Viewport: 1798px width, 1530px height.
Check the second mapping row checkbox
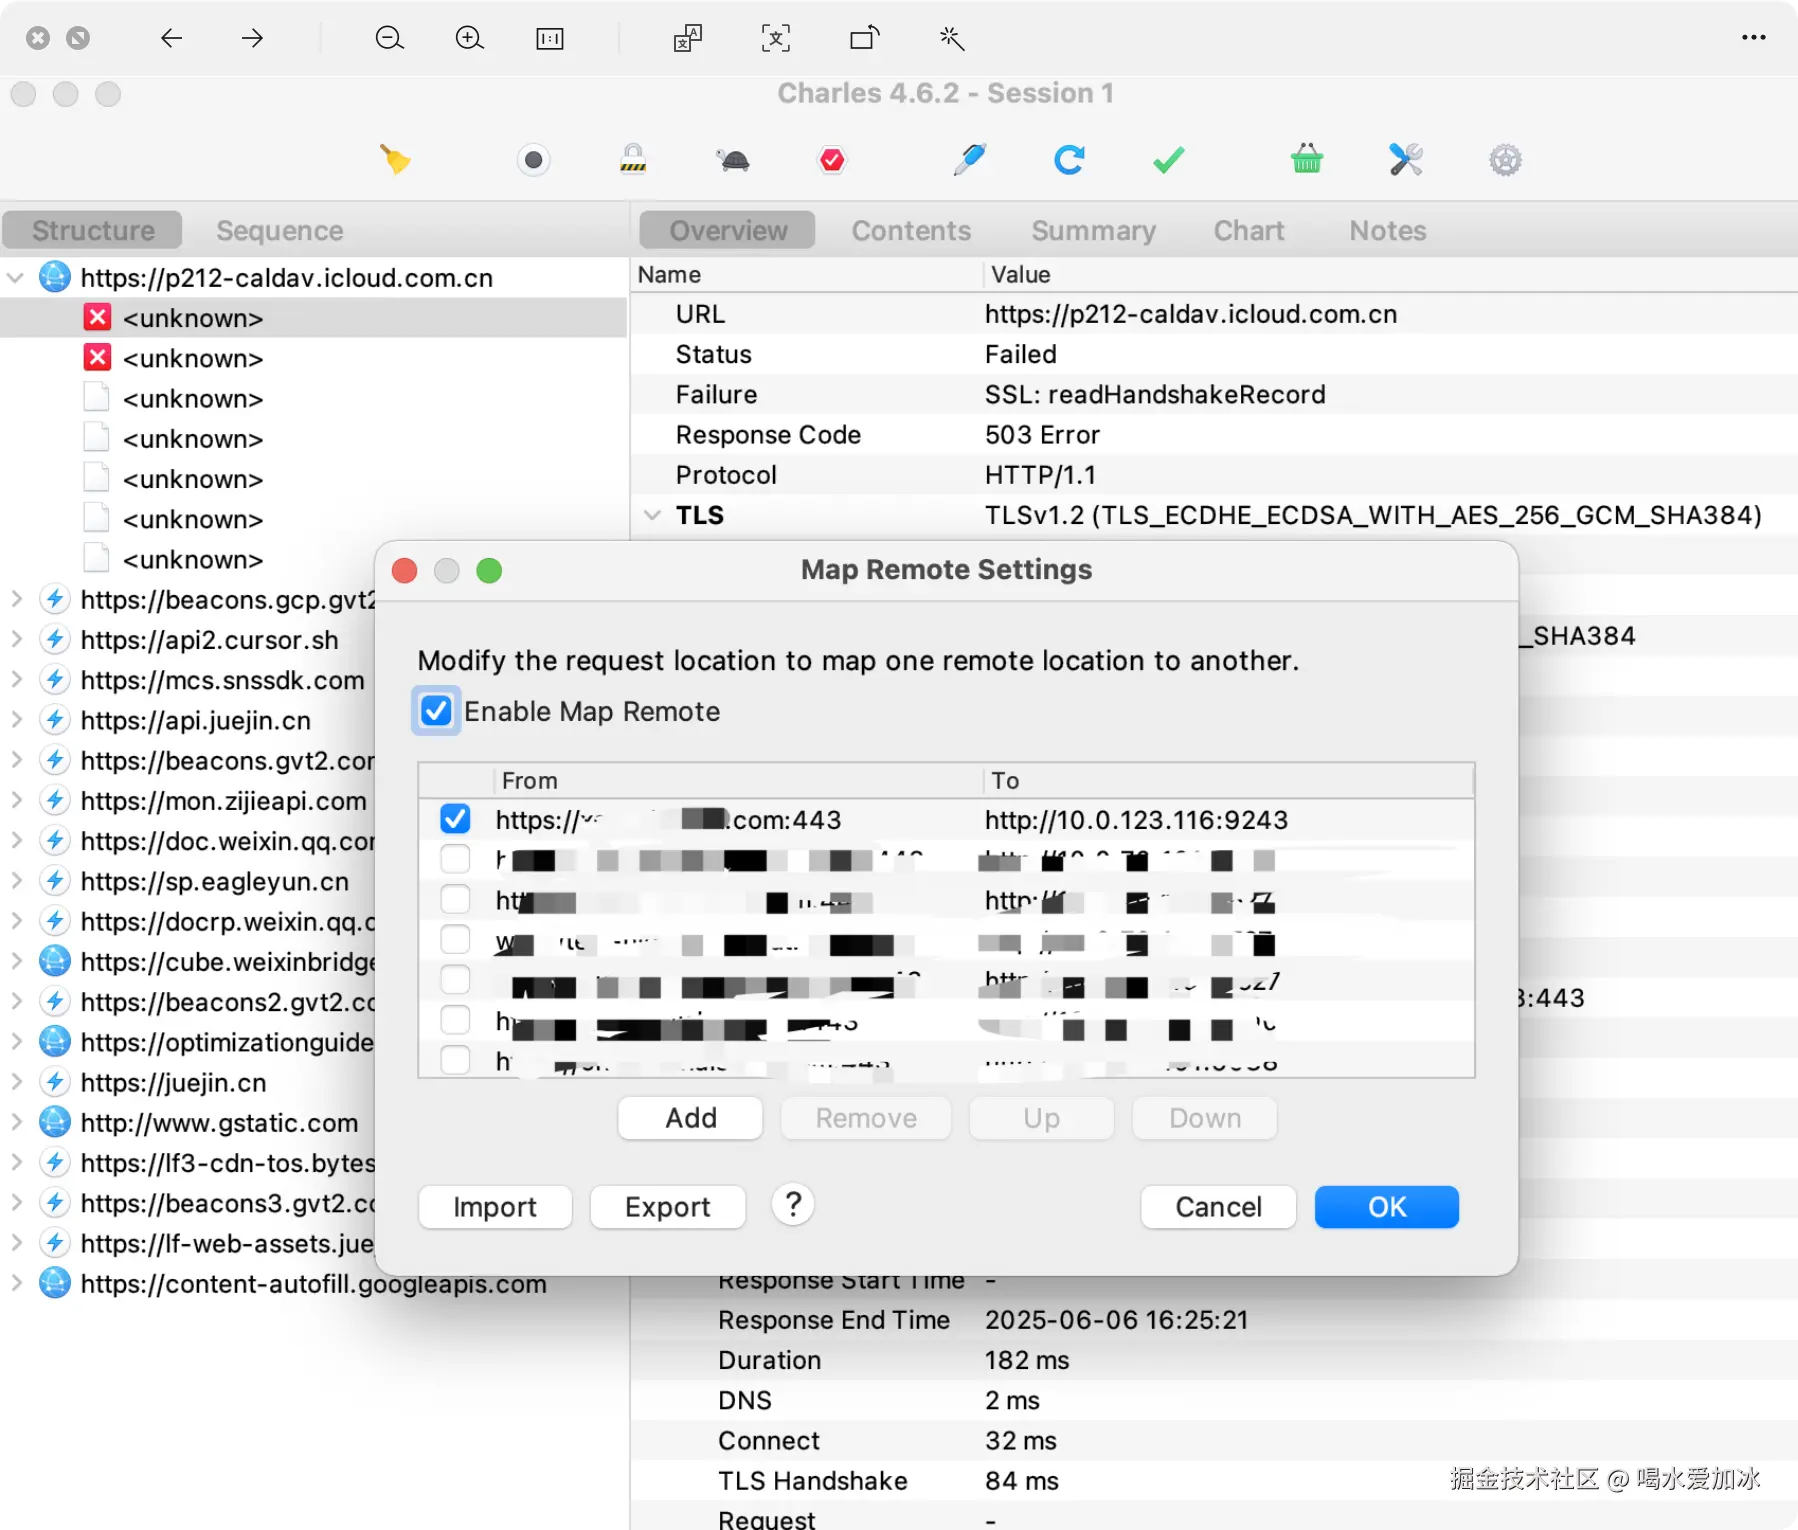[x=455, y=859]
